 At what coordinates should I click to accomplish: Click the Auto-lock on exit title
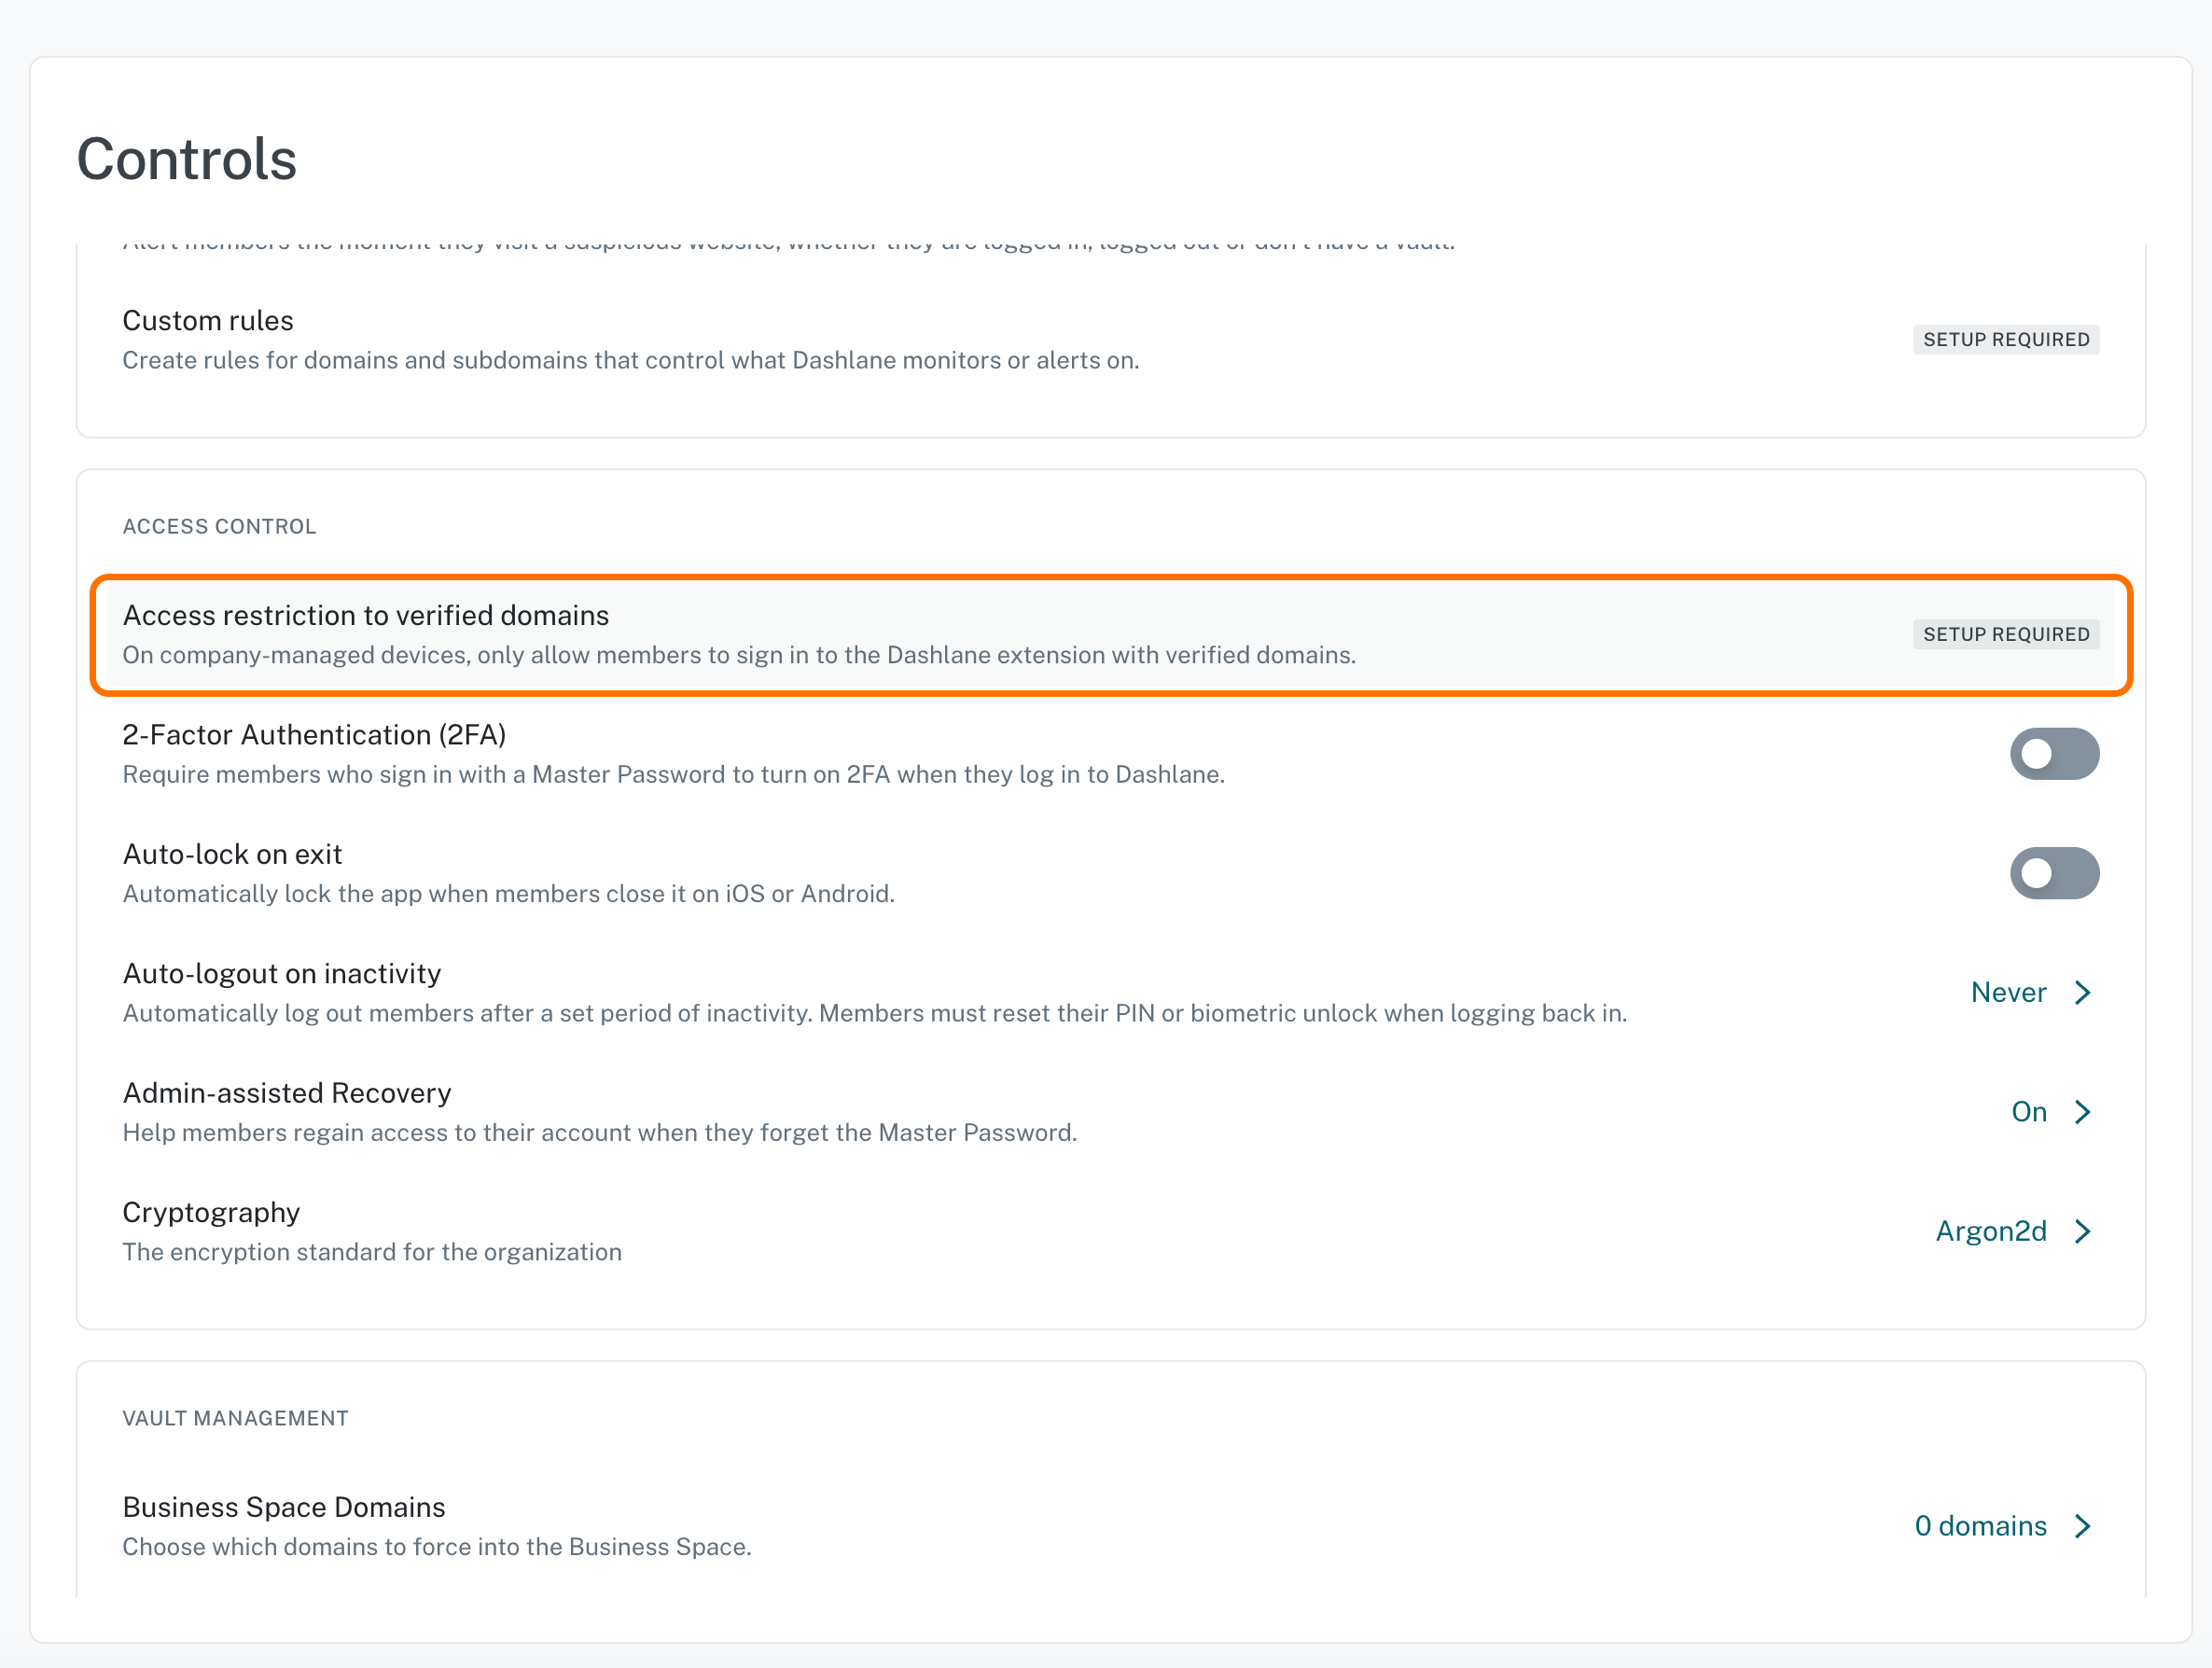[x=232, y=855]
